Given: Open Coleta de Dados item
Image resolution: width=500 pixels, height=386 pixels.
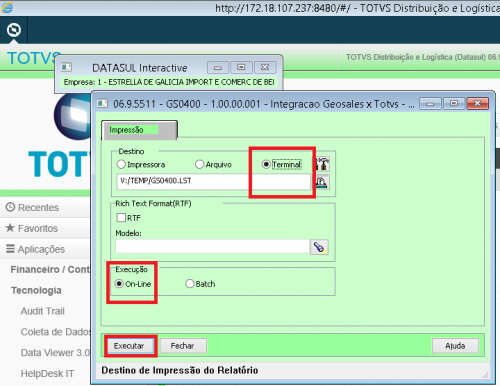Looking at the screenshot, I should click(x=55, y=332).
